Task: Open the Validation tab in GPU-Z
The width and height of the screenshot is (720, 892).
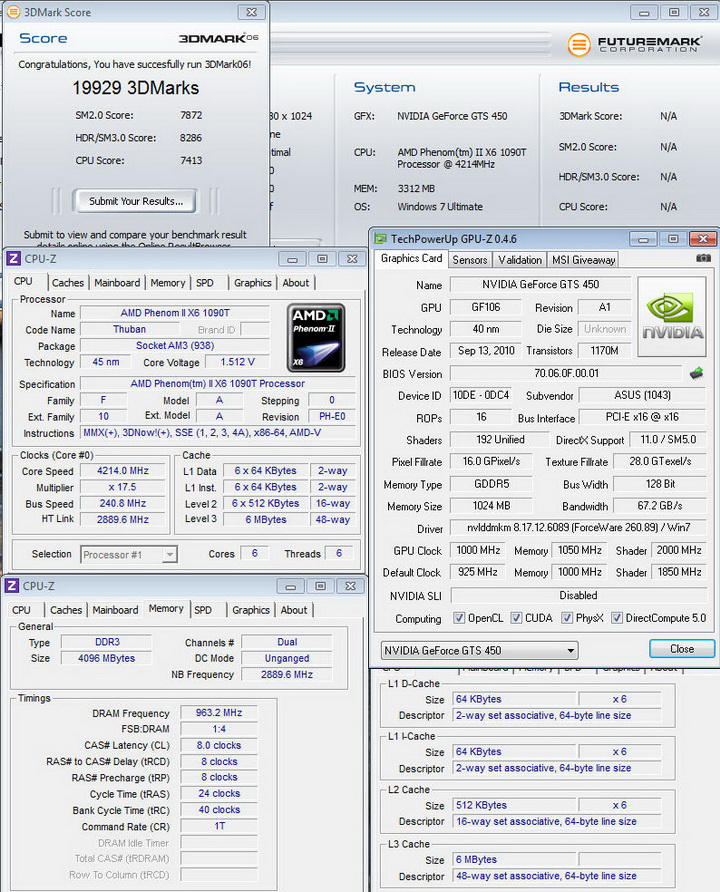Action: pos(520,260)
